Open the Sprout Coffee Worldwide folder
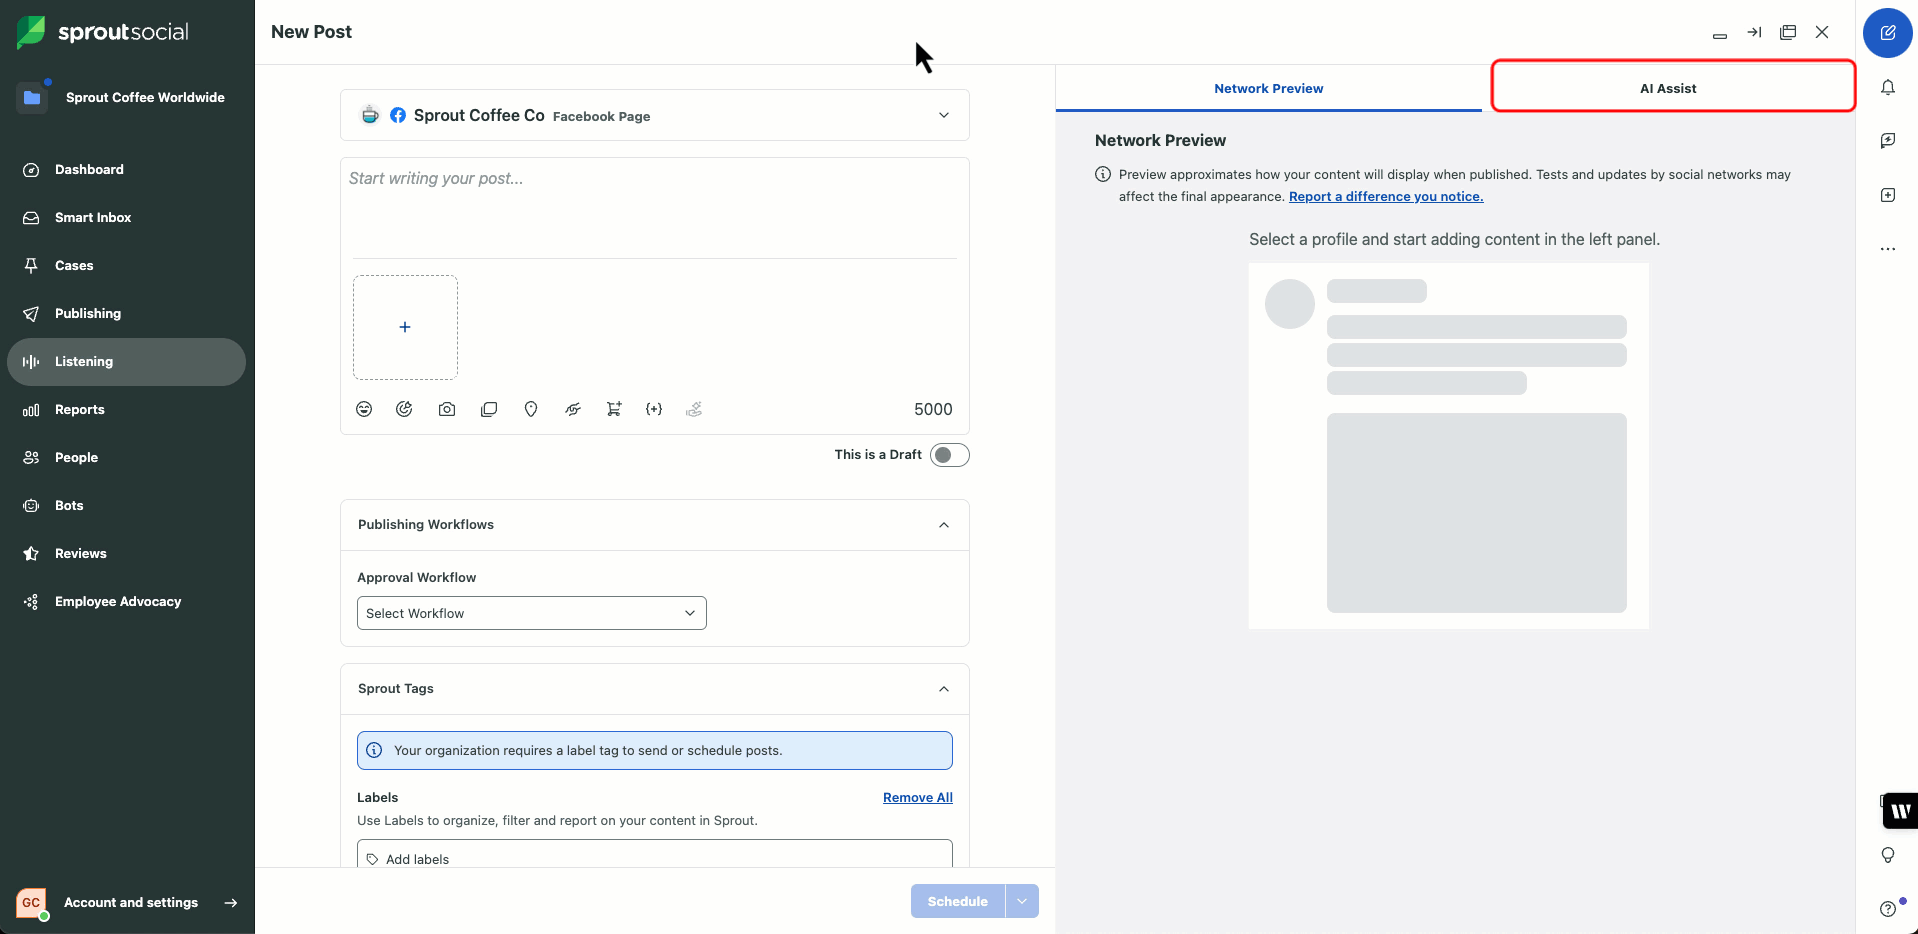The width and height of the screenshot is (1918, 934). point(32,97)
